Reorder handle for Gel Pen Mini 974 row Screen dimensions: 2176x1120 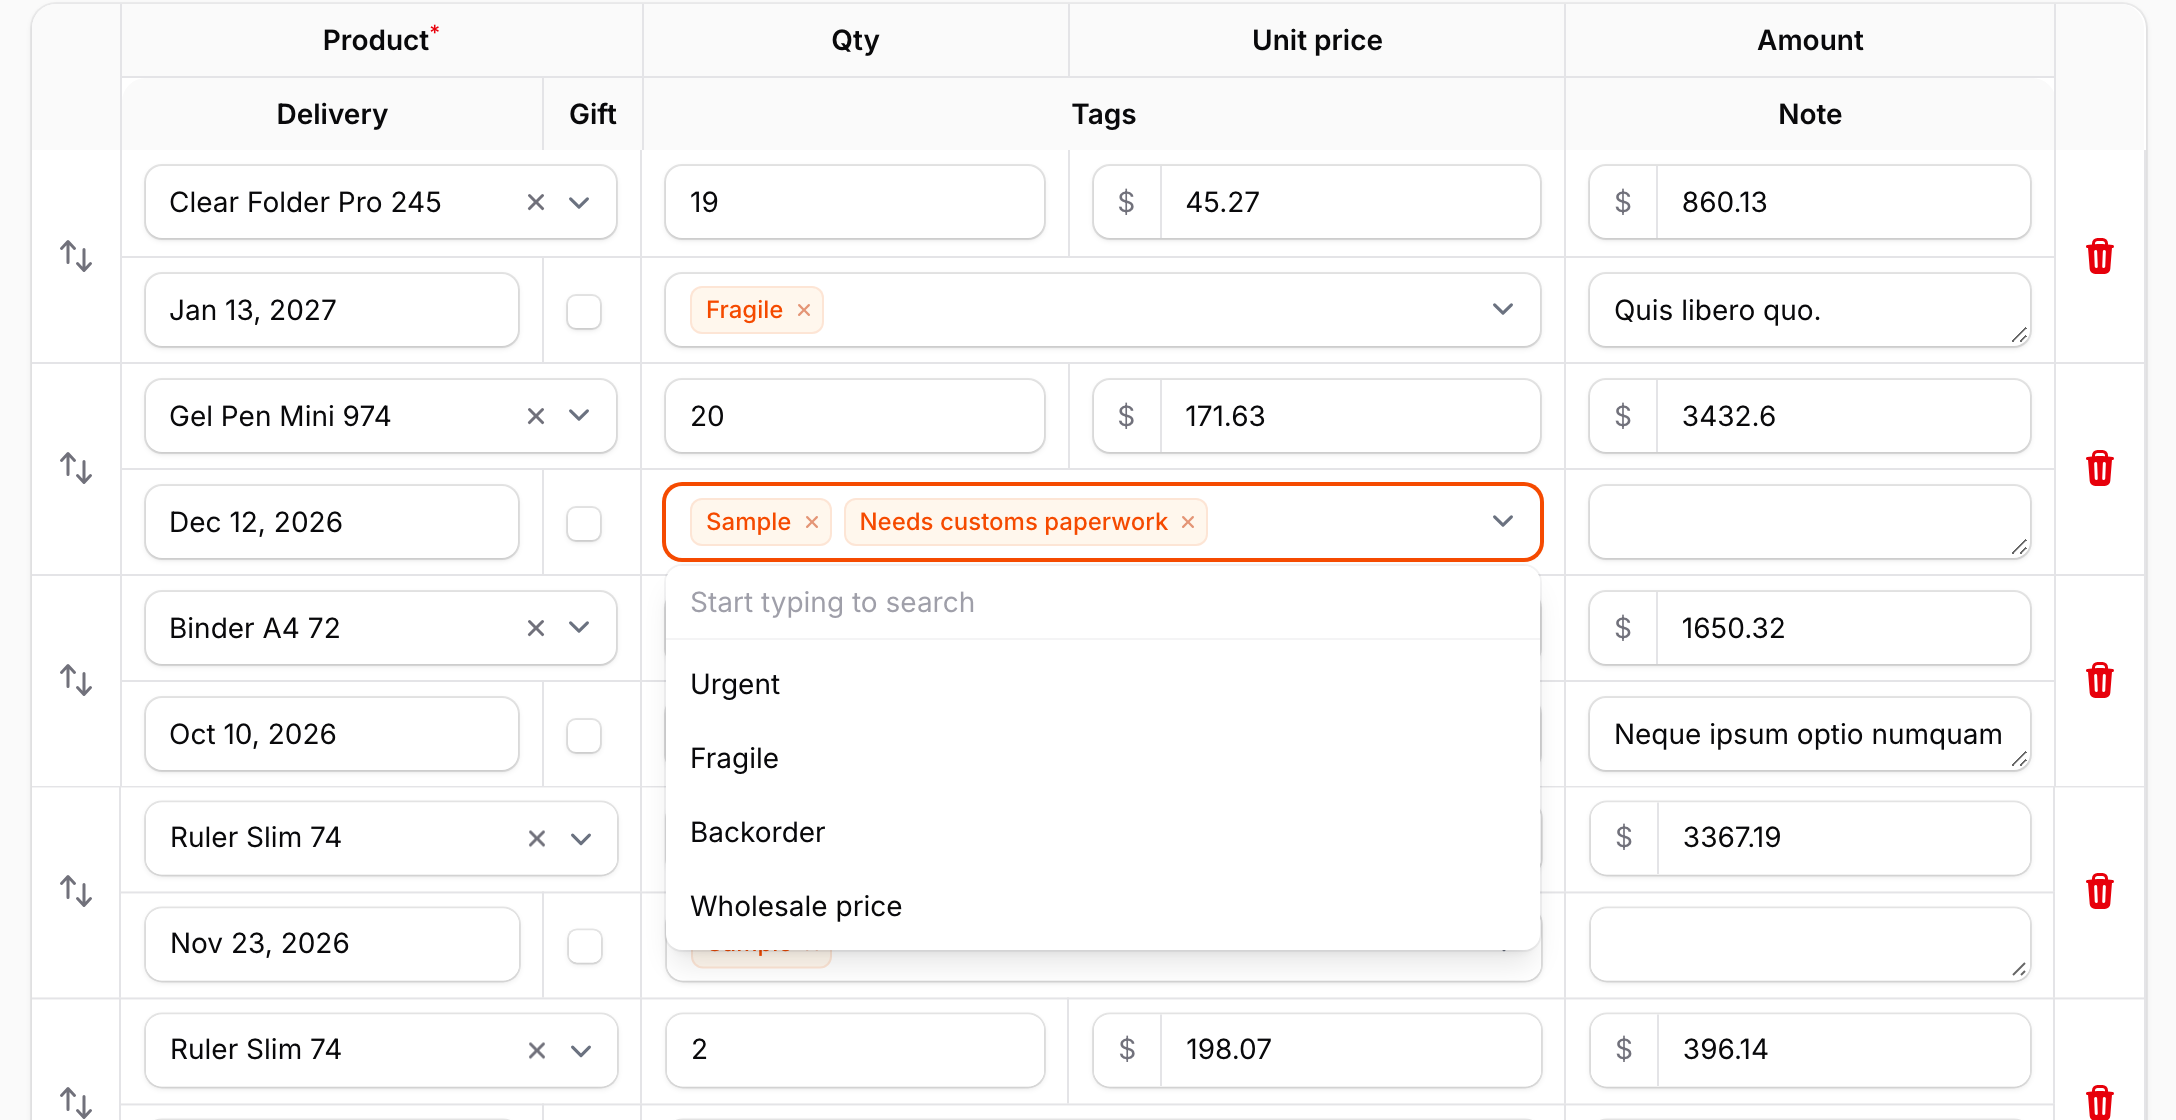[x=76, y=468]
